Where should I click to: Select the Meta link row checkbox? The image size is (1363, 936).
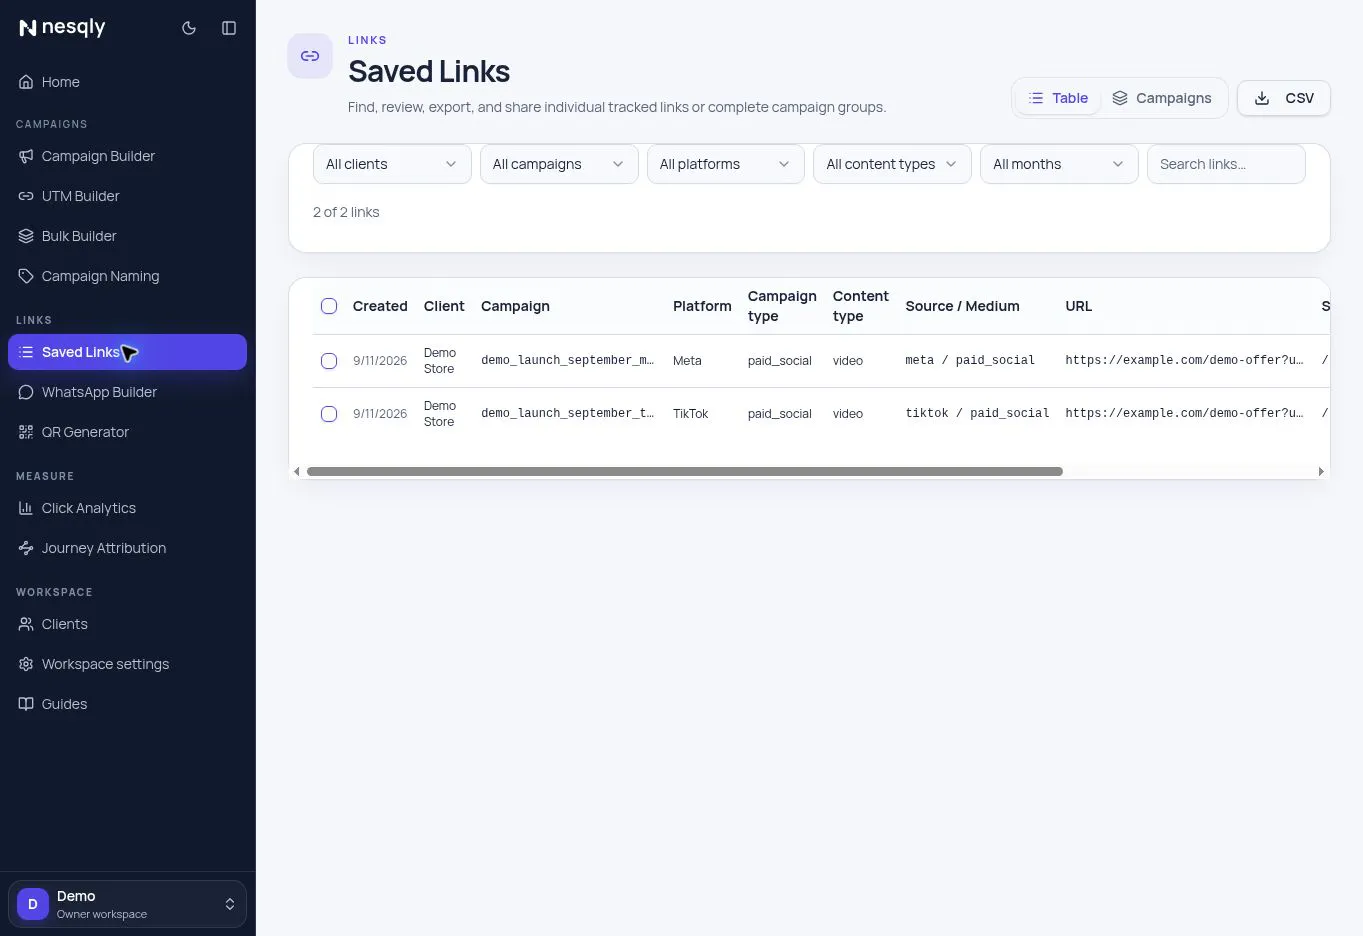[329, 361]
